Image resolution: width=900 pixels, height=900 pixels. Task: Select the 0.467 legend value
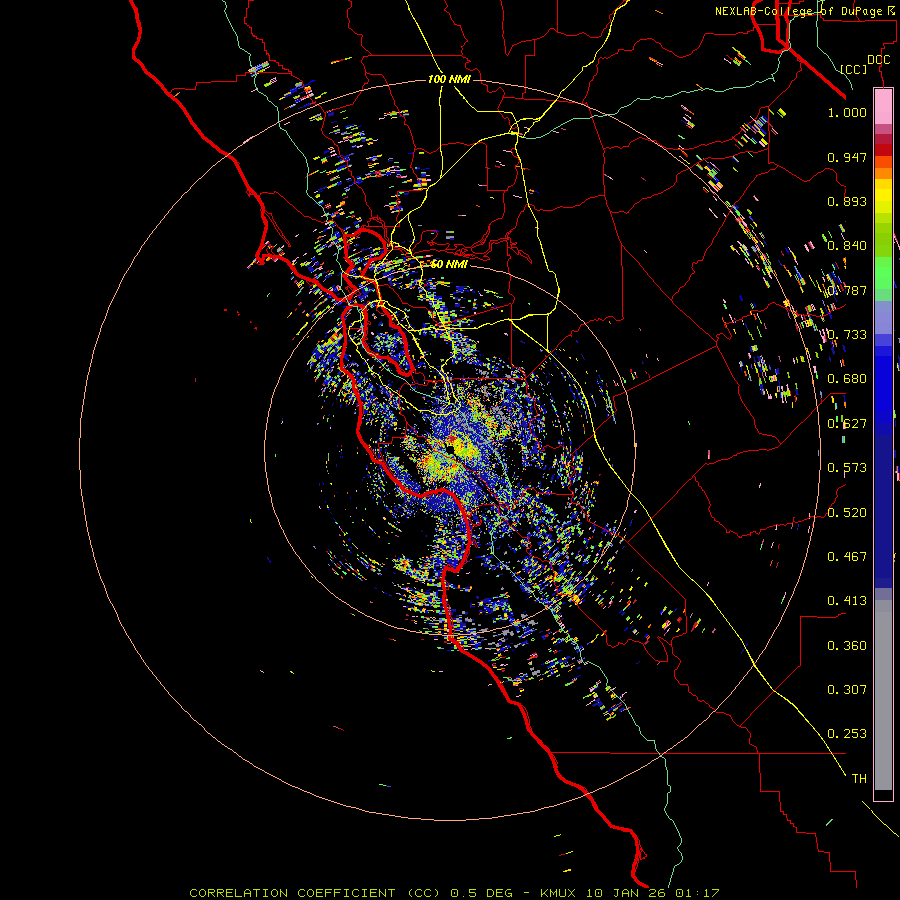[x=847, y=557]
